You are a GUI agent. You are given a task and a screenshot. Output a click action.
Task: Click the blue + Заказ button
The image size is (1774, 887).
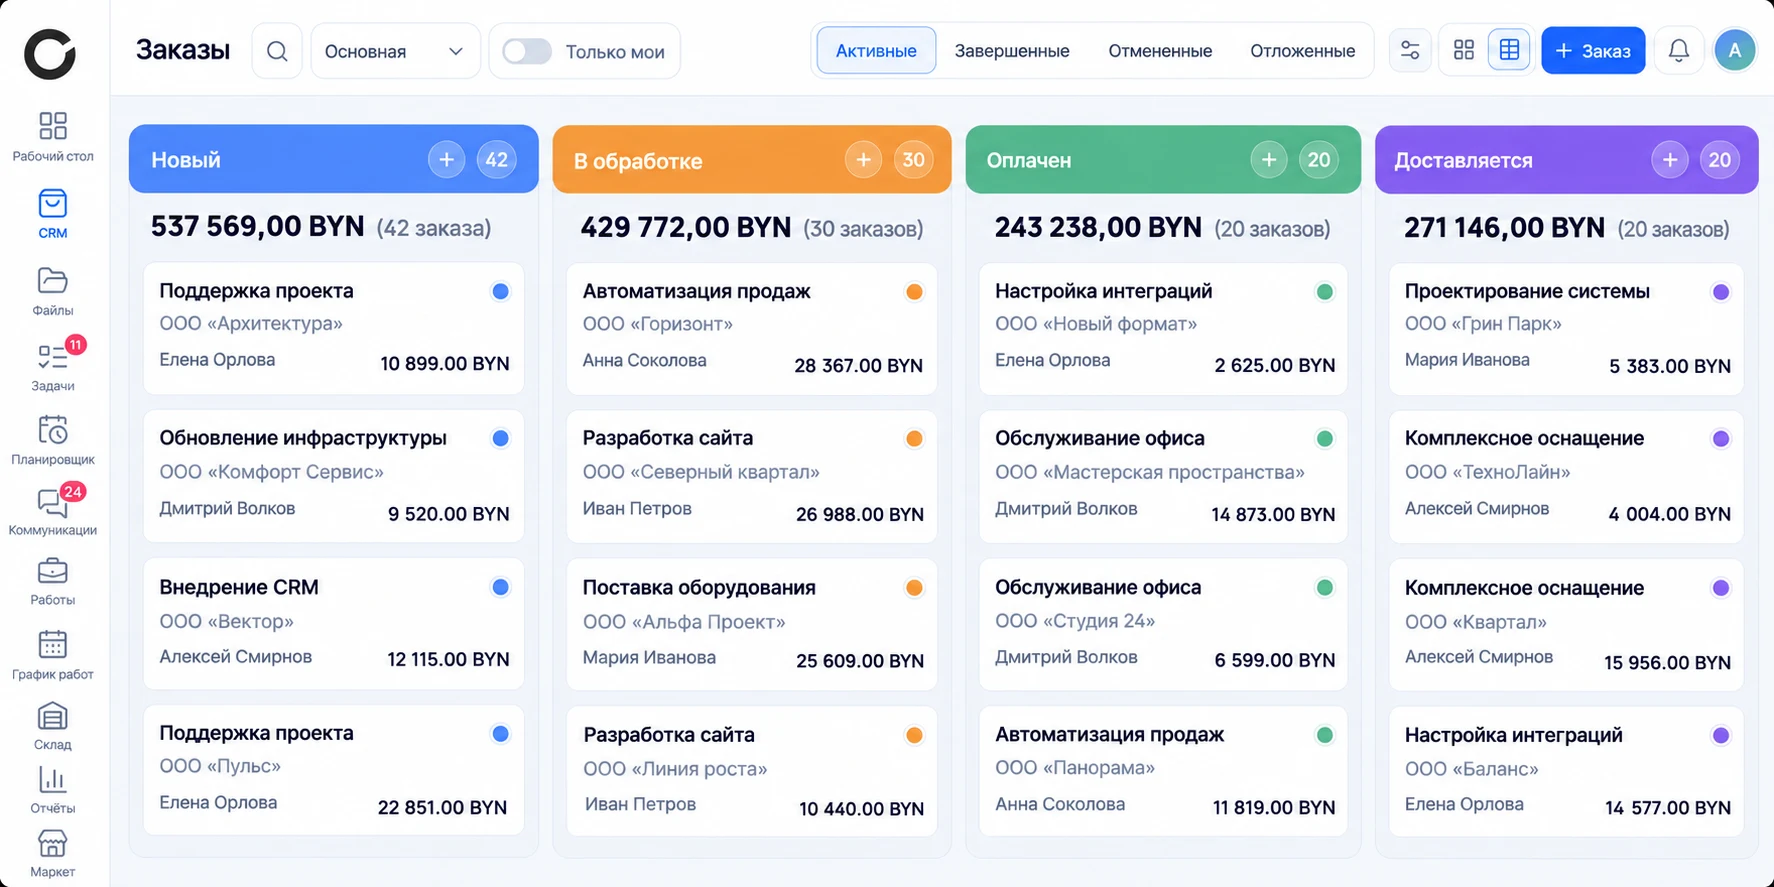(1593, 50)
